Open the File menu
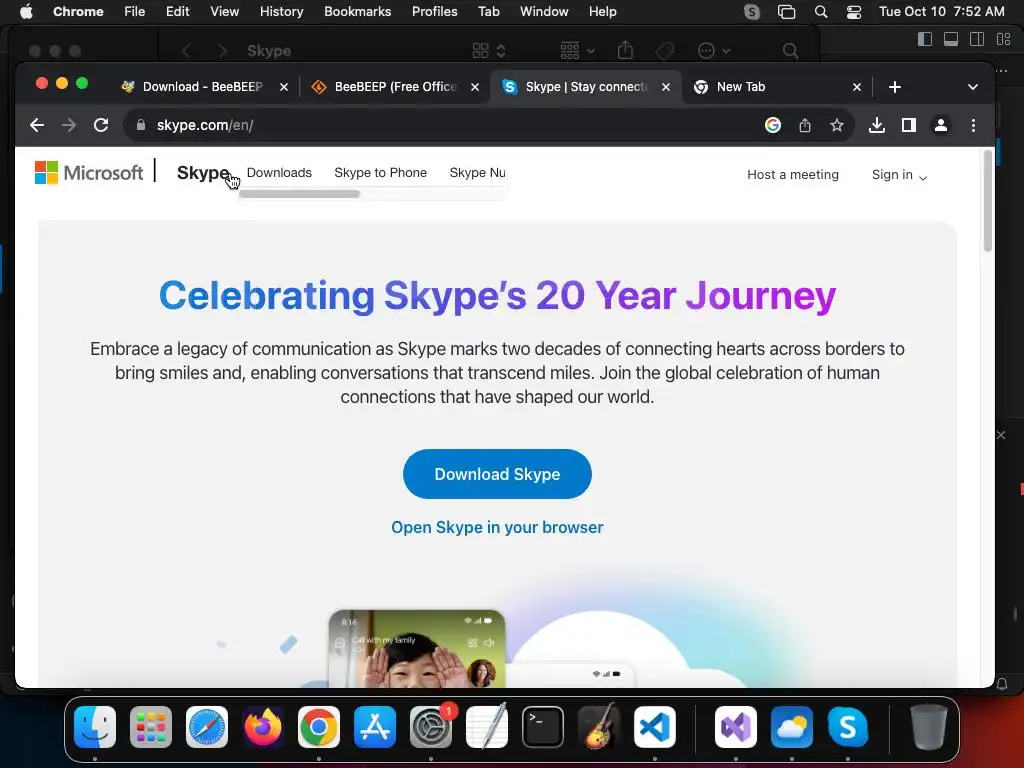This screenshot has width=1024, height=768. 135,12
